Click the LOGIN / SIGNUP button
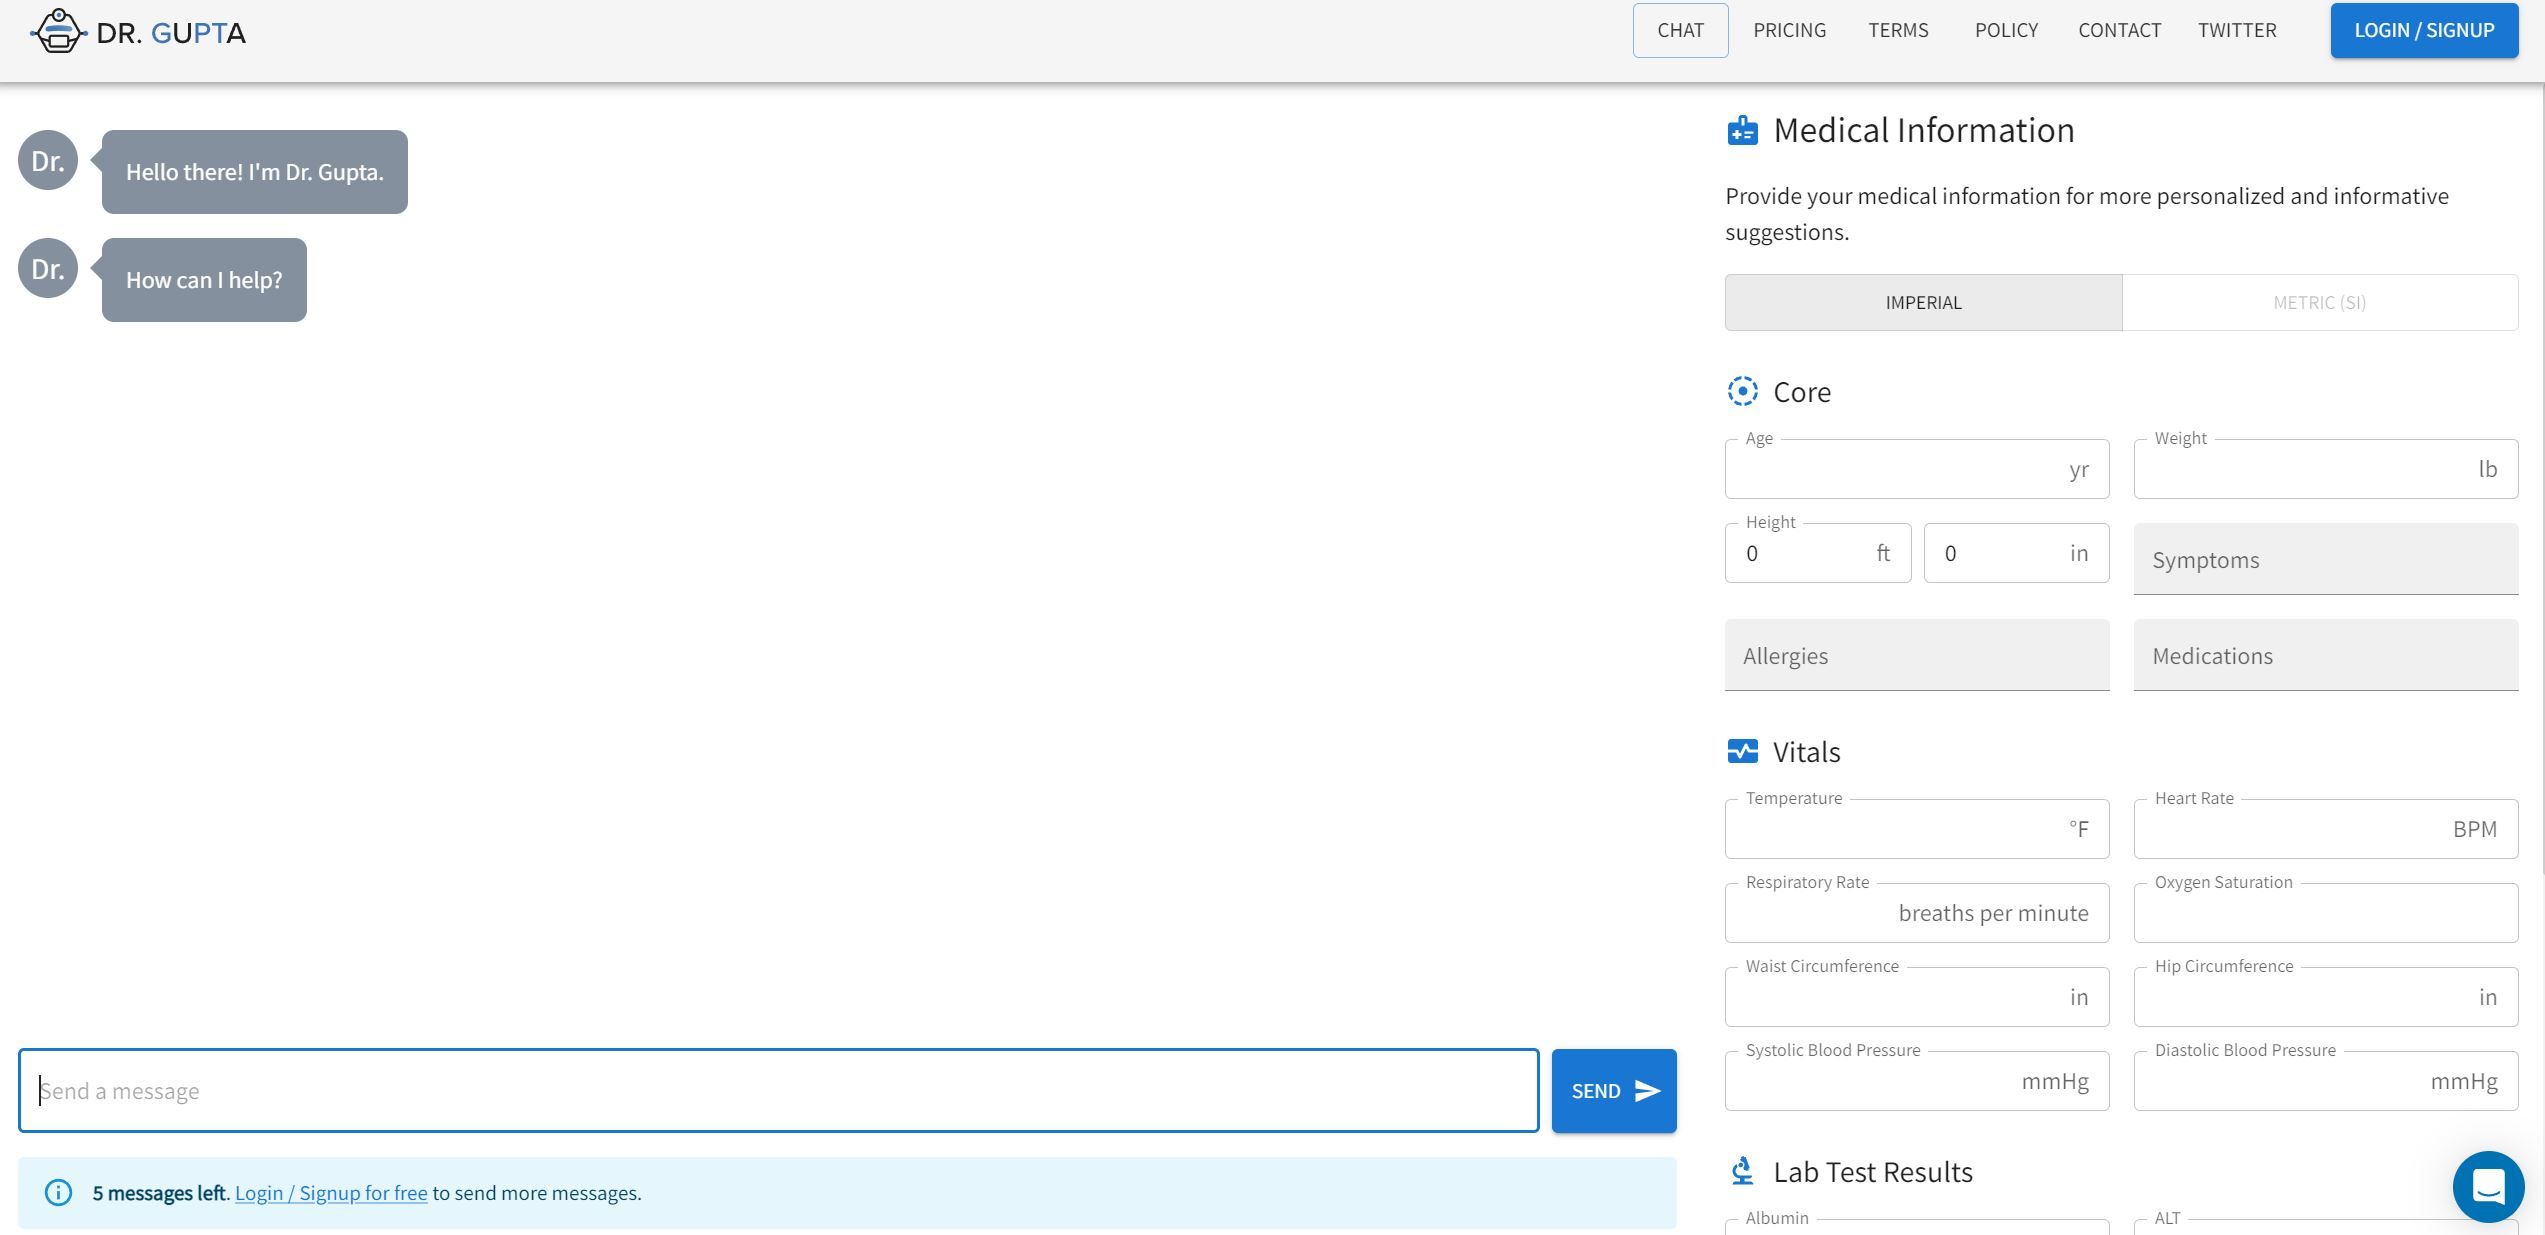This screenshot has width=2545, height=1235. [2424, 30]
